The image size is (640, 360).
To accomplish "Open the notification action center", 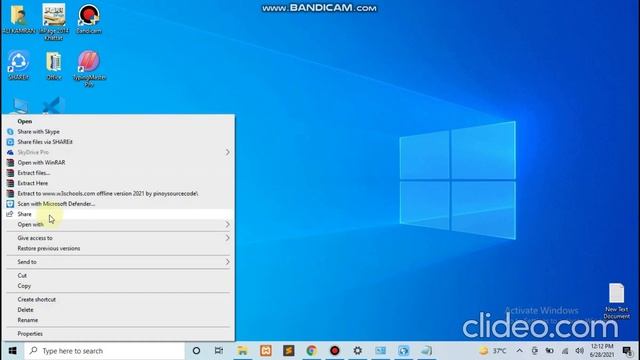I will coord(628,351).
